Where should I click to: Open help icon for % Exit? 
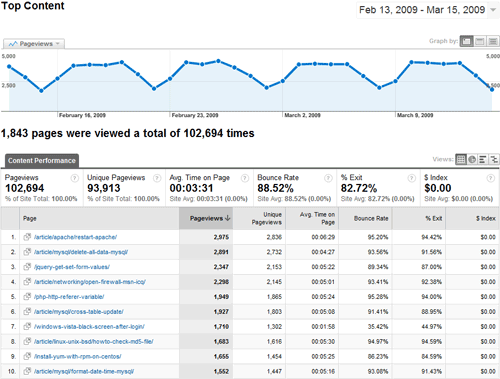(412, 178)
